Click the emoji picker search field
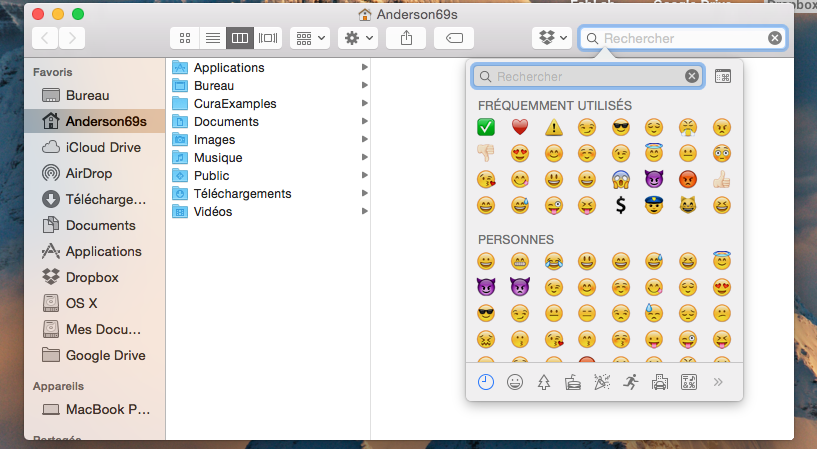The image size is (817, 449). [588, 77]
